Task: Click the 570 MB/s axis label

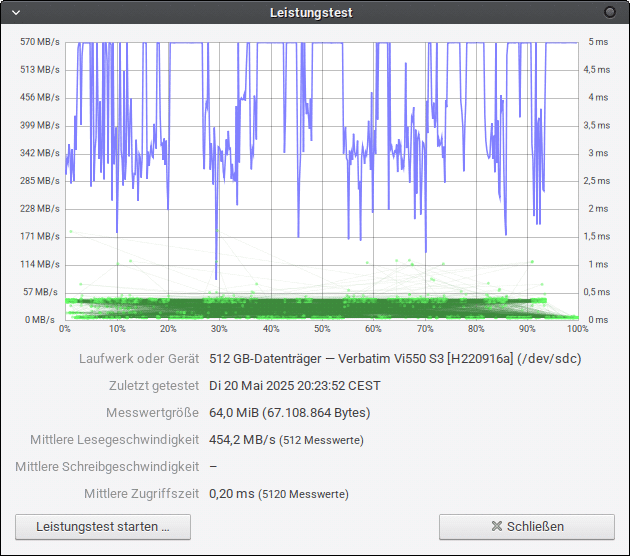Action: pyautogui.click(x=40, y=42)
